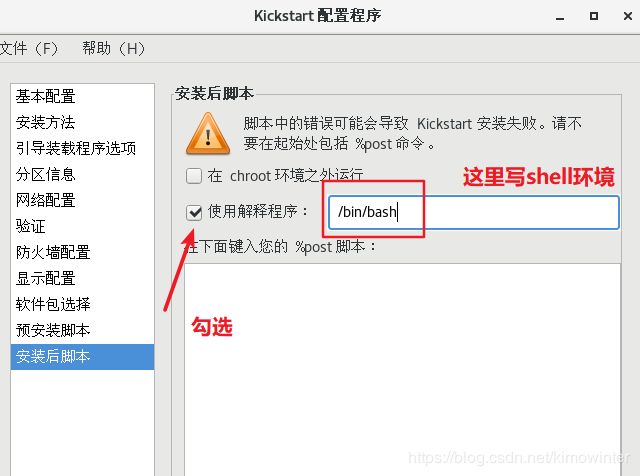Minimize the Kickstart window
The image size is (640, 476).
point(560,17)
